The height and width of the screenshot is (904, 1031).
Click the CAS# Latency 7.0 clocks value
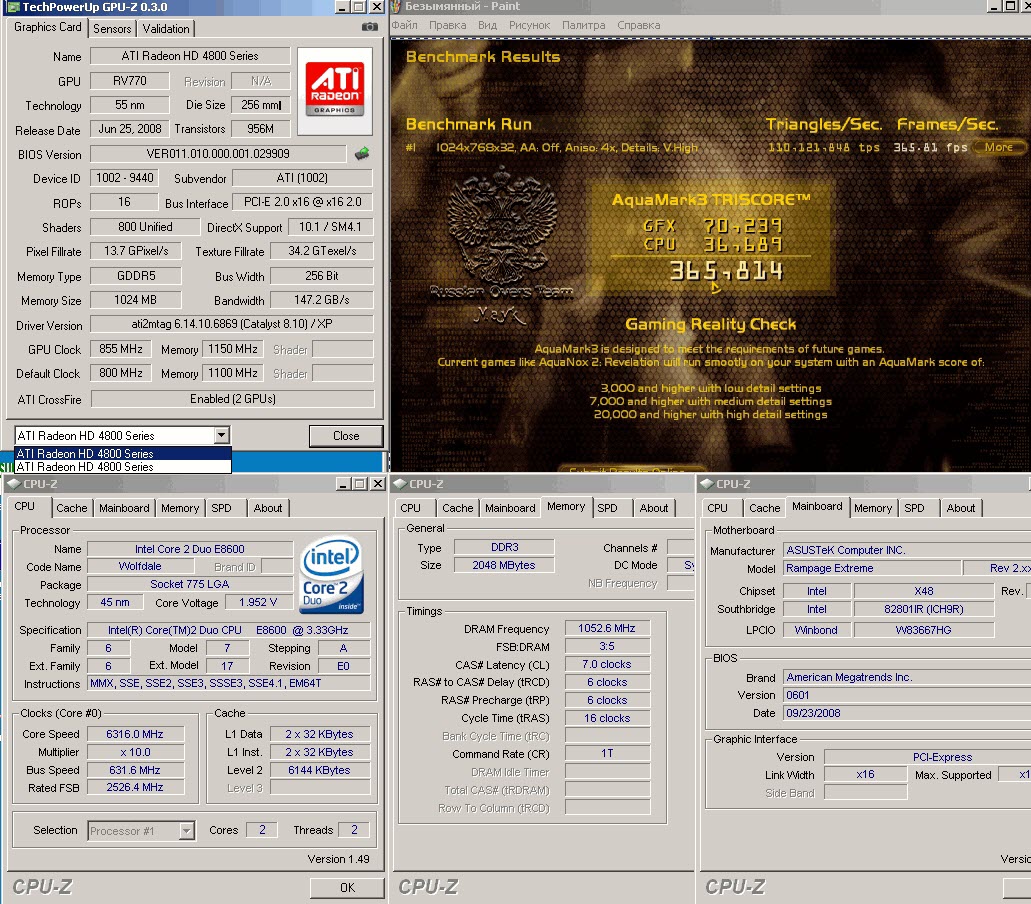(607, 665)
